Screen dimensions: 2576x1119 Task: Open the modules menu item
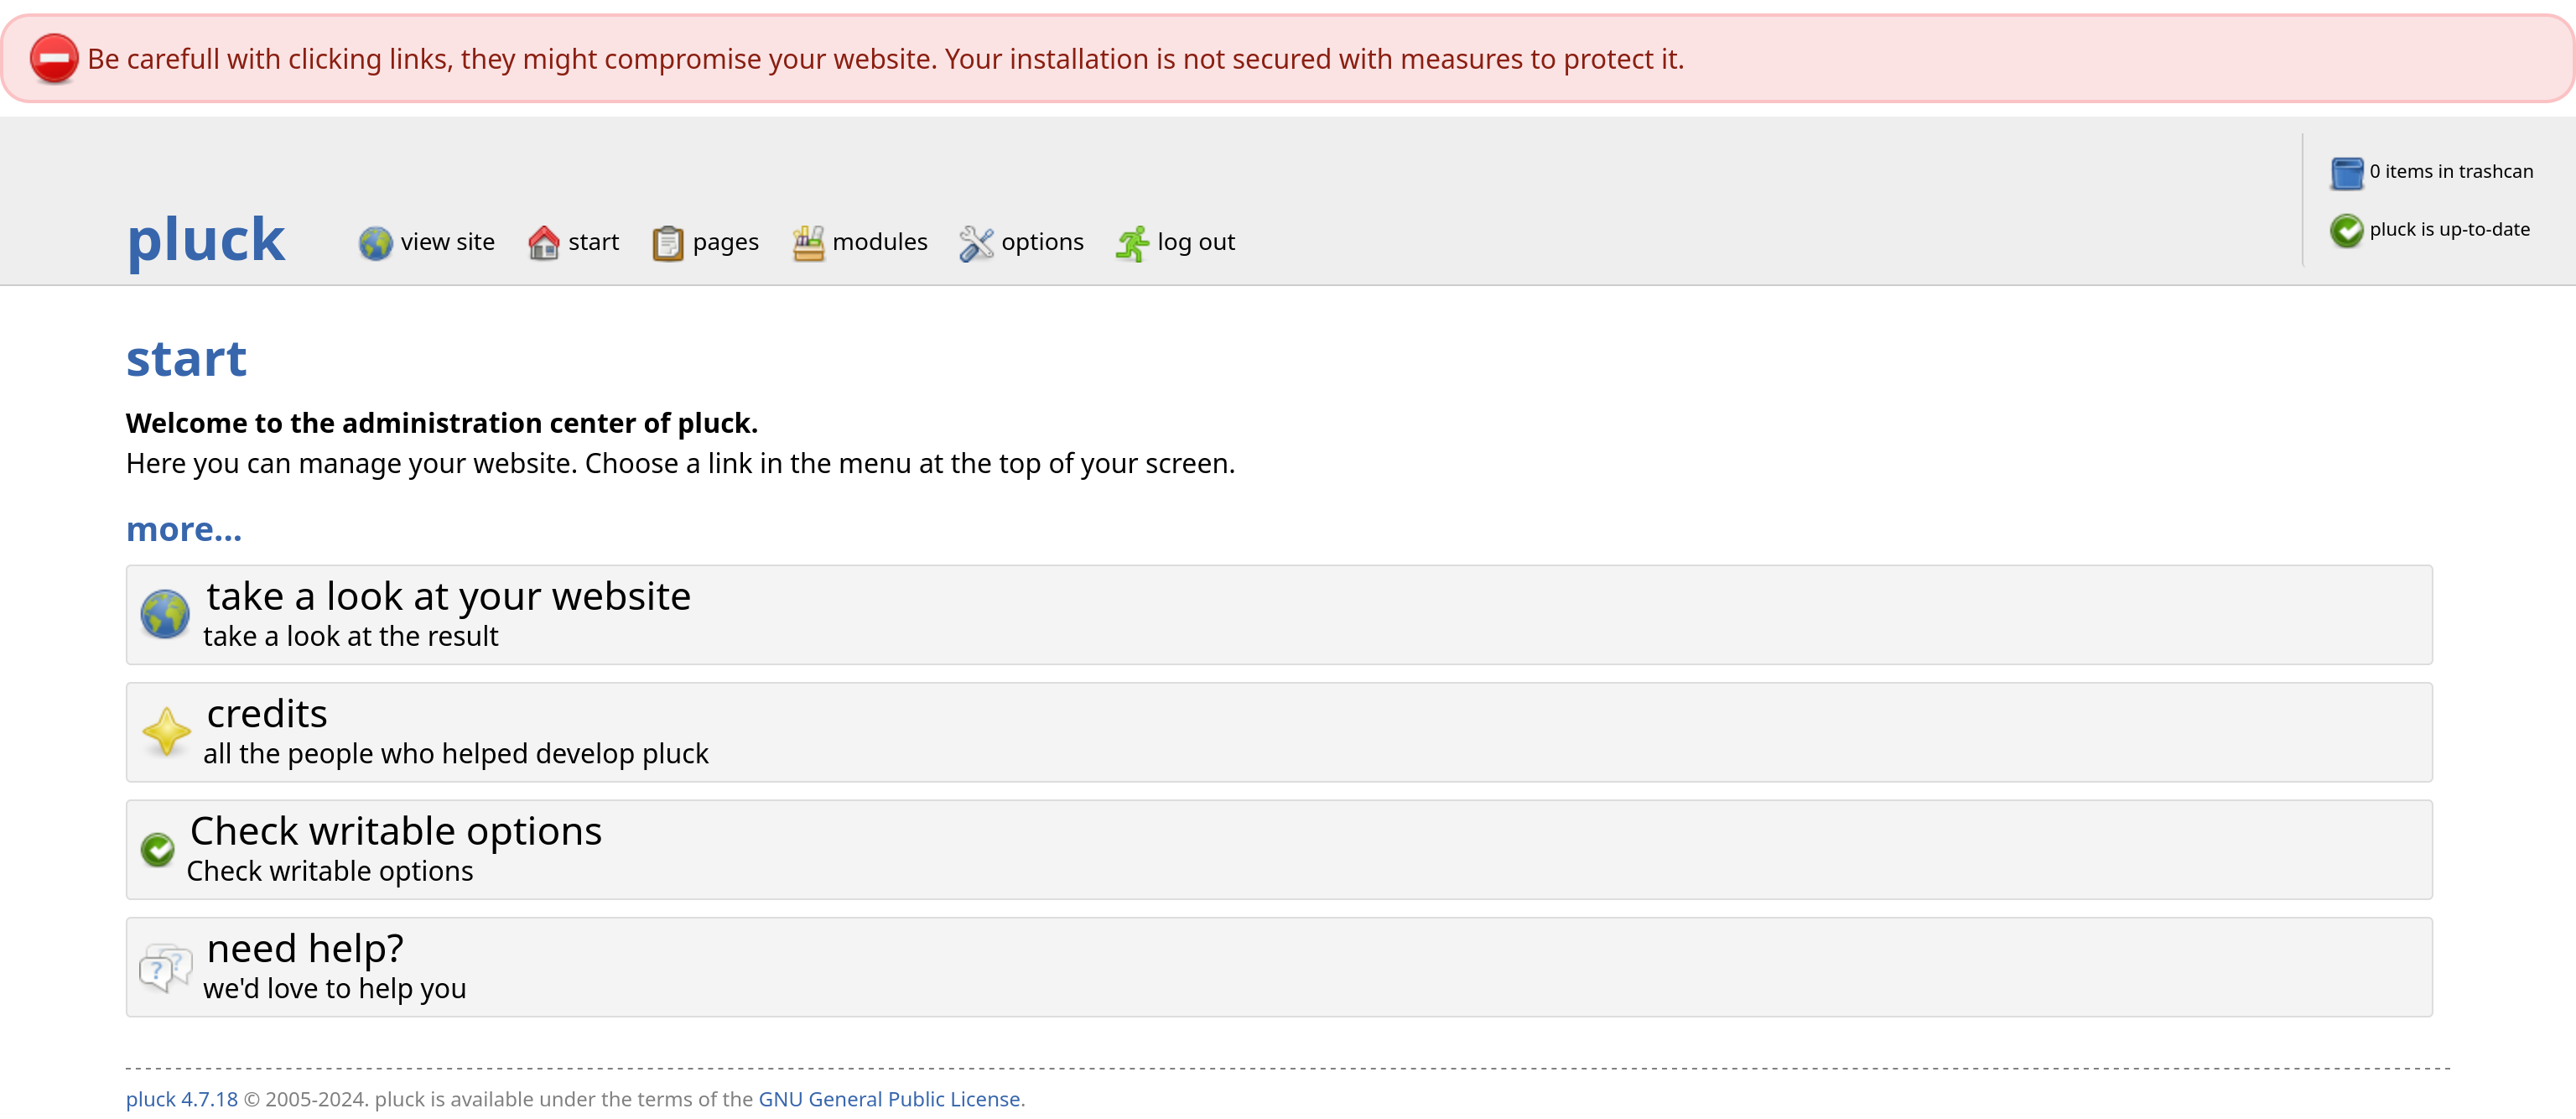tap(880, 242)
